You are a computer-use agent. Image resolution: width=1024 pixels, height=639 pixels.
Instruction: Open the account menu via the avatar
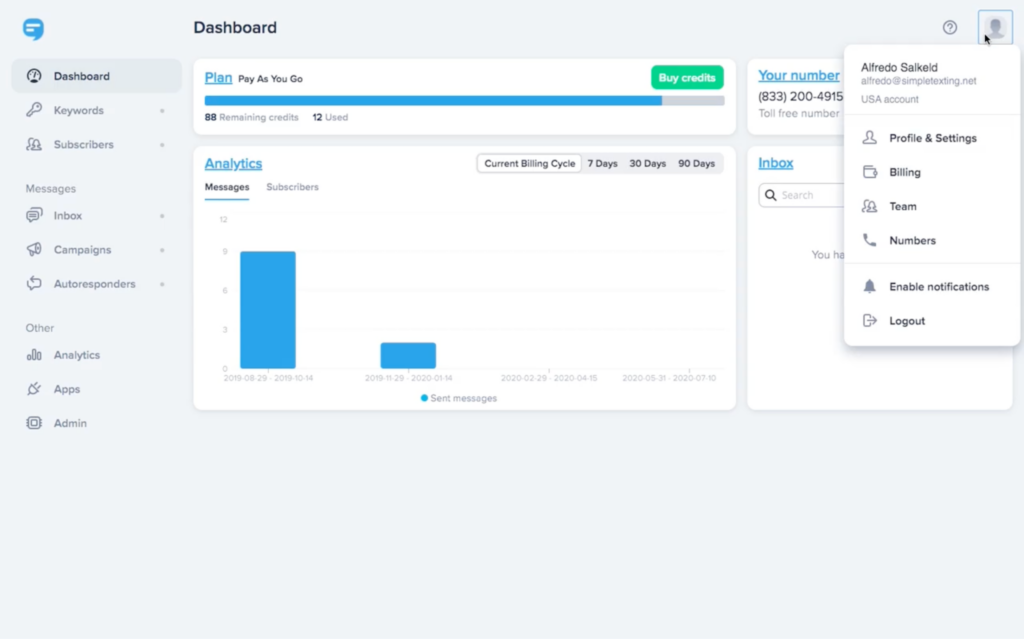click(994, 27)
